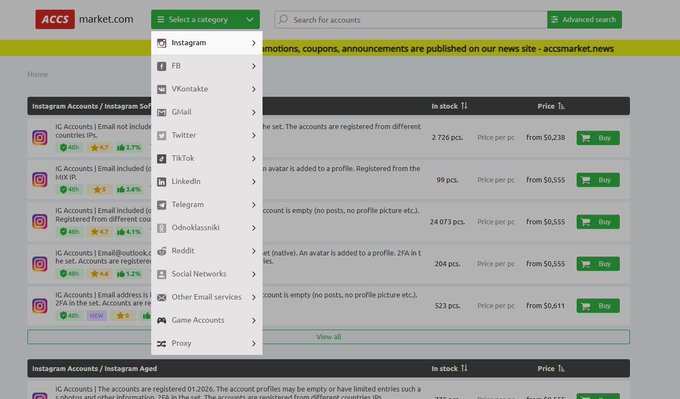Open Advanced search
Viewport: 680px width, 399px height.
click(x=584, y=20)
